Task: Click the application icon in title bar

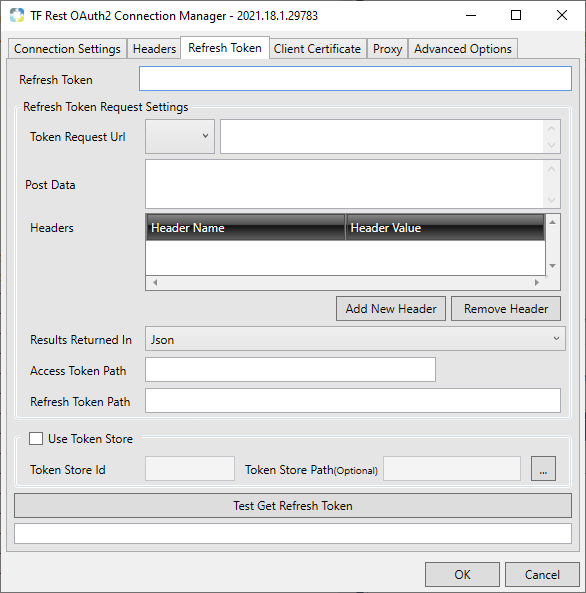Action: [17, 16]
